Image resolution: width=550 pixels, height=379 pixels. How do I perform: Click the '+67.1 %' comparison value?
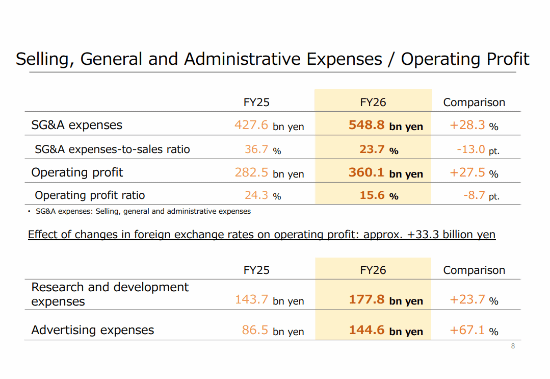pyautogui.click(x=474, y=331)
